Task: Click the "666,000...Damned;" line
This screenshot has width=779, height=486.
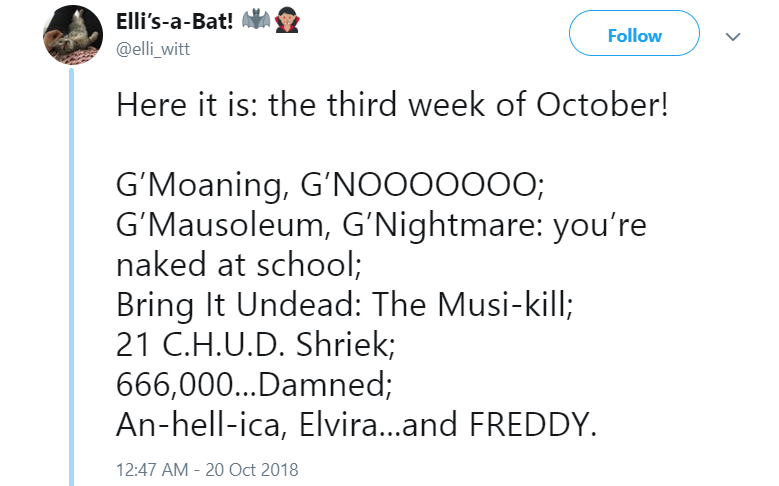Action: [247, 385]
